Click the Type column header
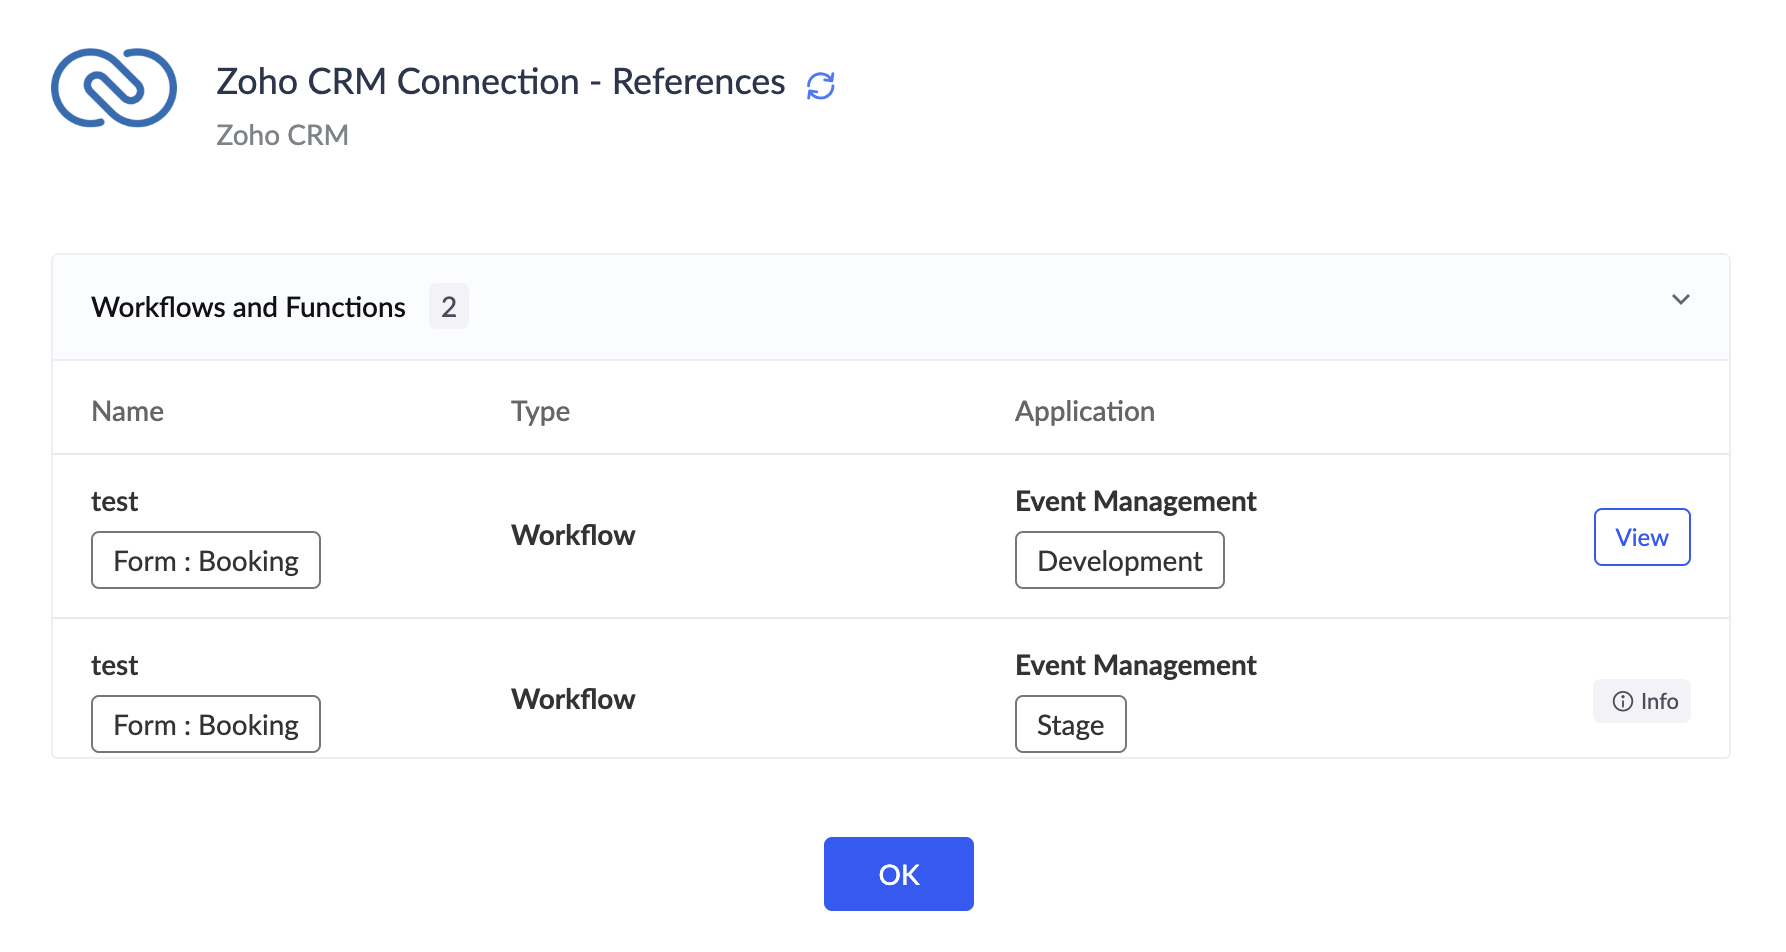1786x952 pixels. pos(540,411)
